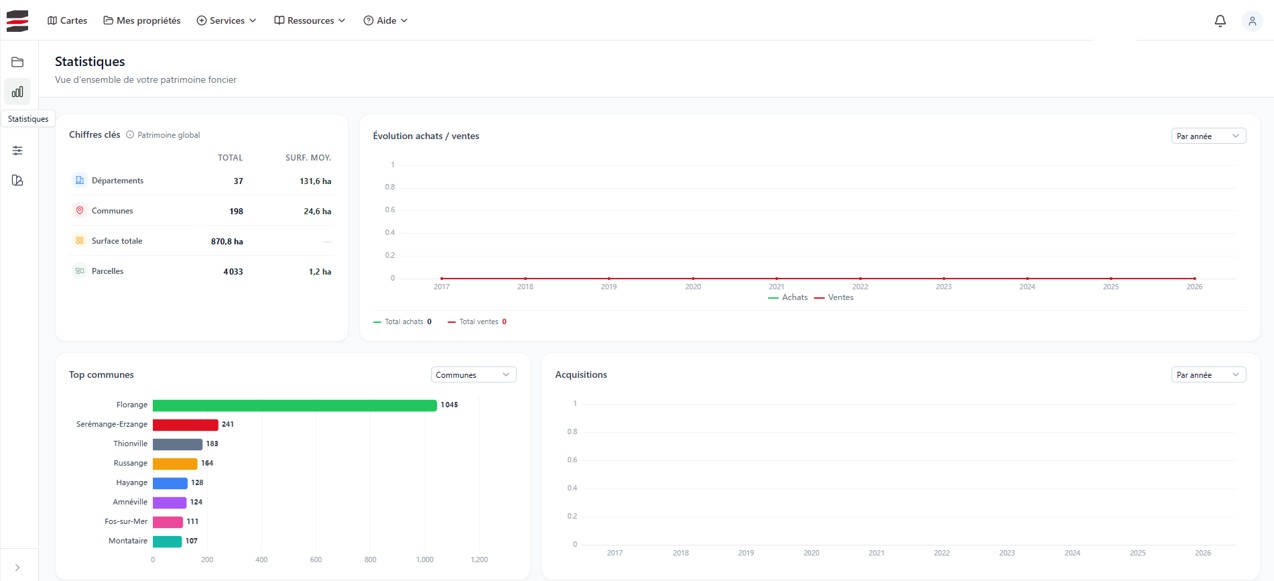Click the info icon next to Patrimoine global
This screenshot has width=1274, height=581.
pos(130,135)
